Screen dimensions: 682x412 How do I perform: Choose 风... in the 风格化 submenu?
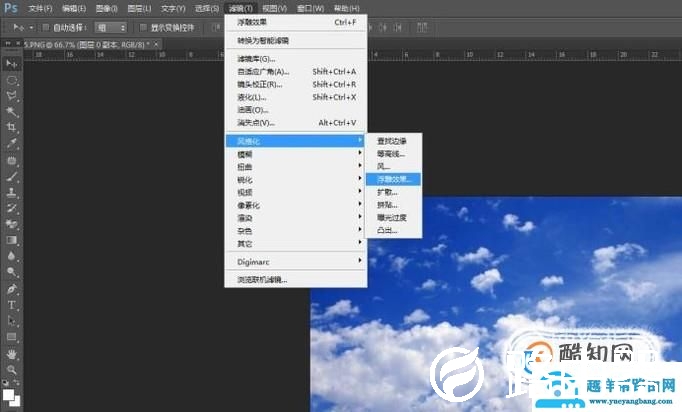coord(394,166)
